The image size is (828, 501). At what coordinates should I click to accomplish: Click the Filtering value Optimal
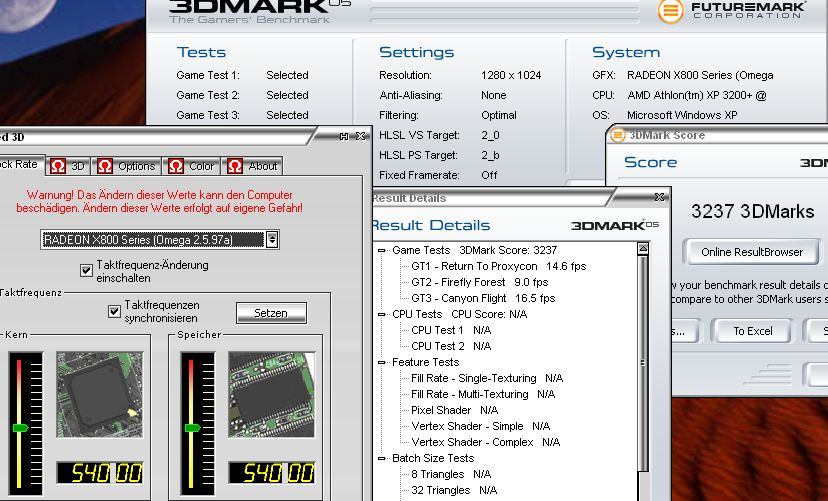coord(498,115)
